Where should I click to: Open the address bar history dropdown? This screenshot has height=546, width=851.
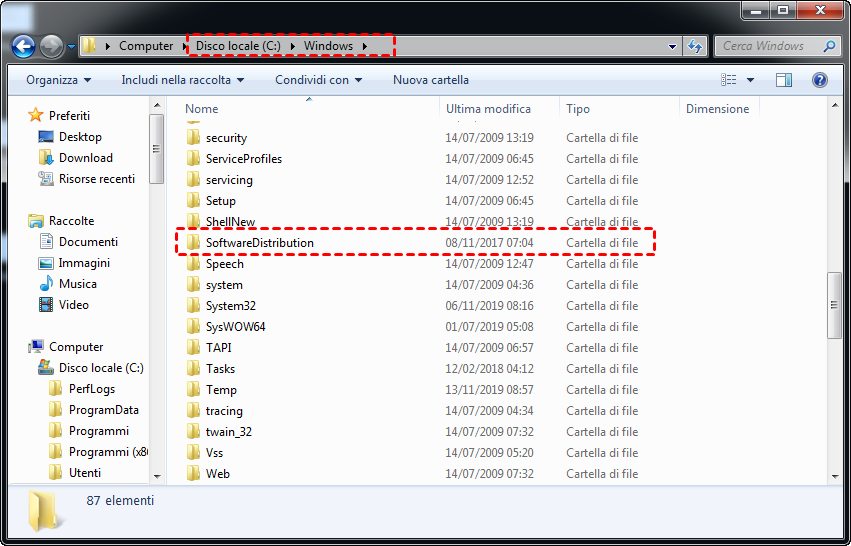pyautogui.click(x=672, y=47)
